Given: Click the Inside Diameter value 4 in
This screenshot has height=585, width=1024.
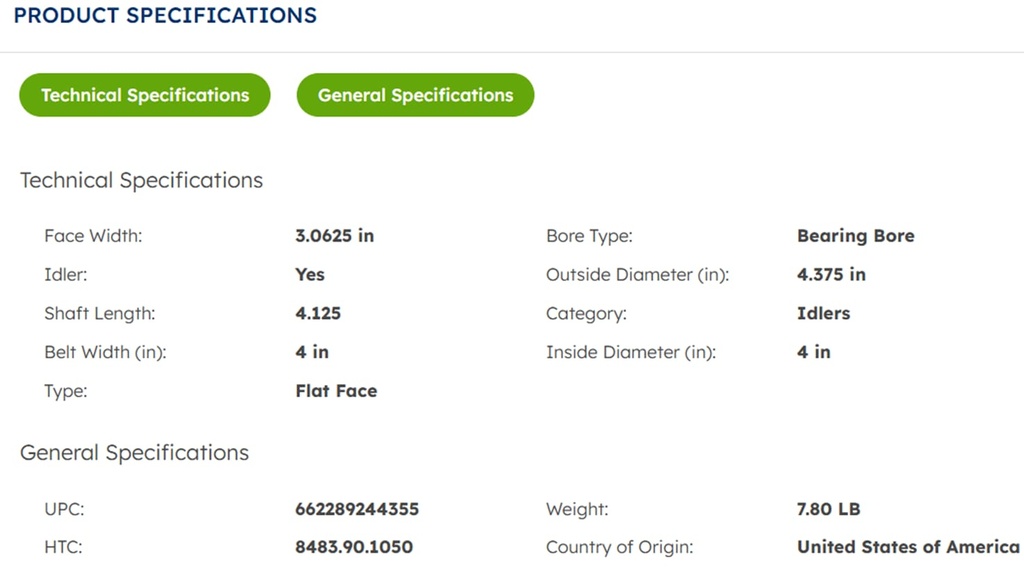Looking at the screenshot, I should [813, 352].
